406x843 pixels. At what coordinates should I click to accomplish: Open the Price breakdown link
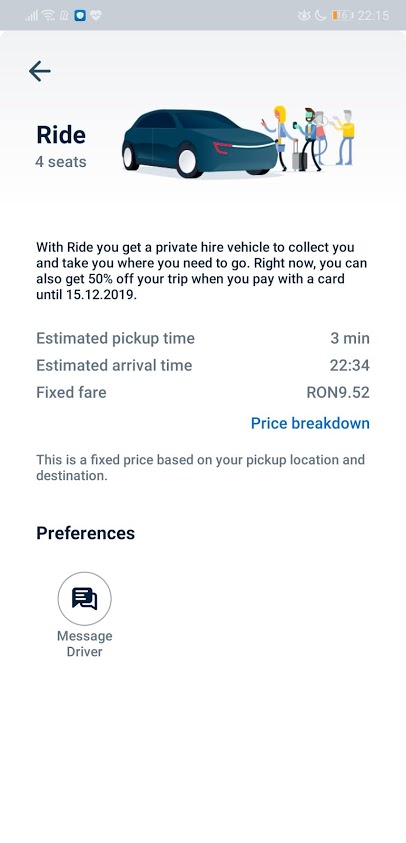coord(310,423)
